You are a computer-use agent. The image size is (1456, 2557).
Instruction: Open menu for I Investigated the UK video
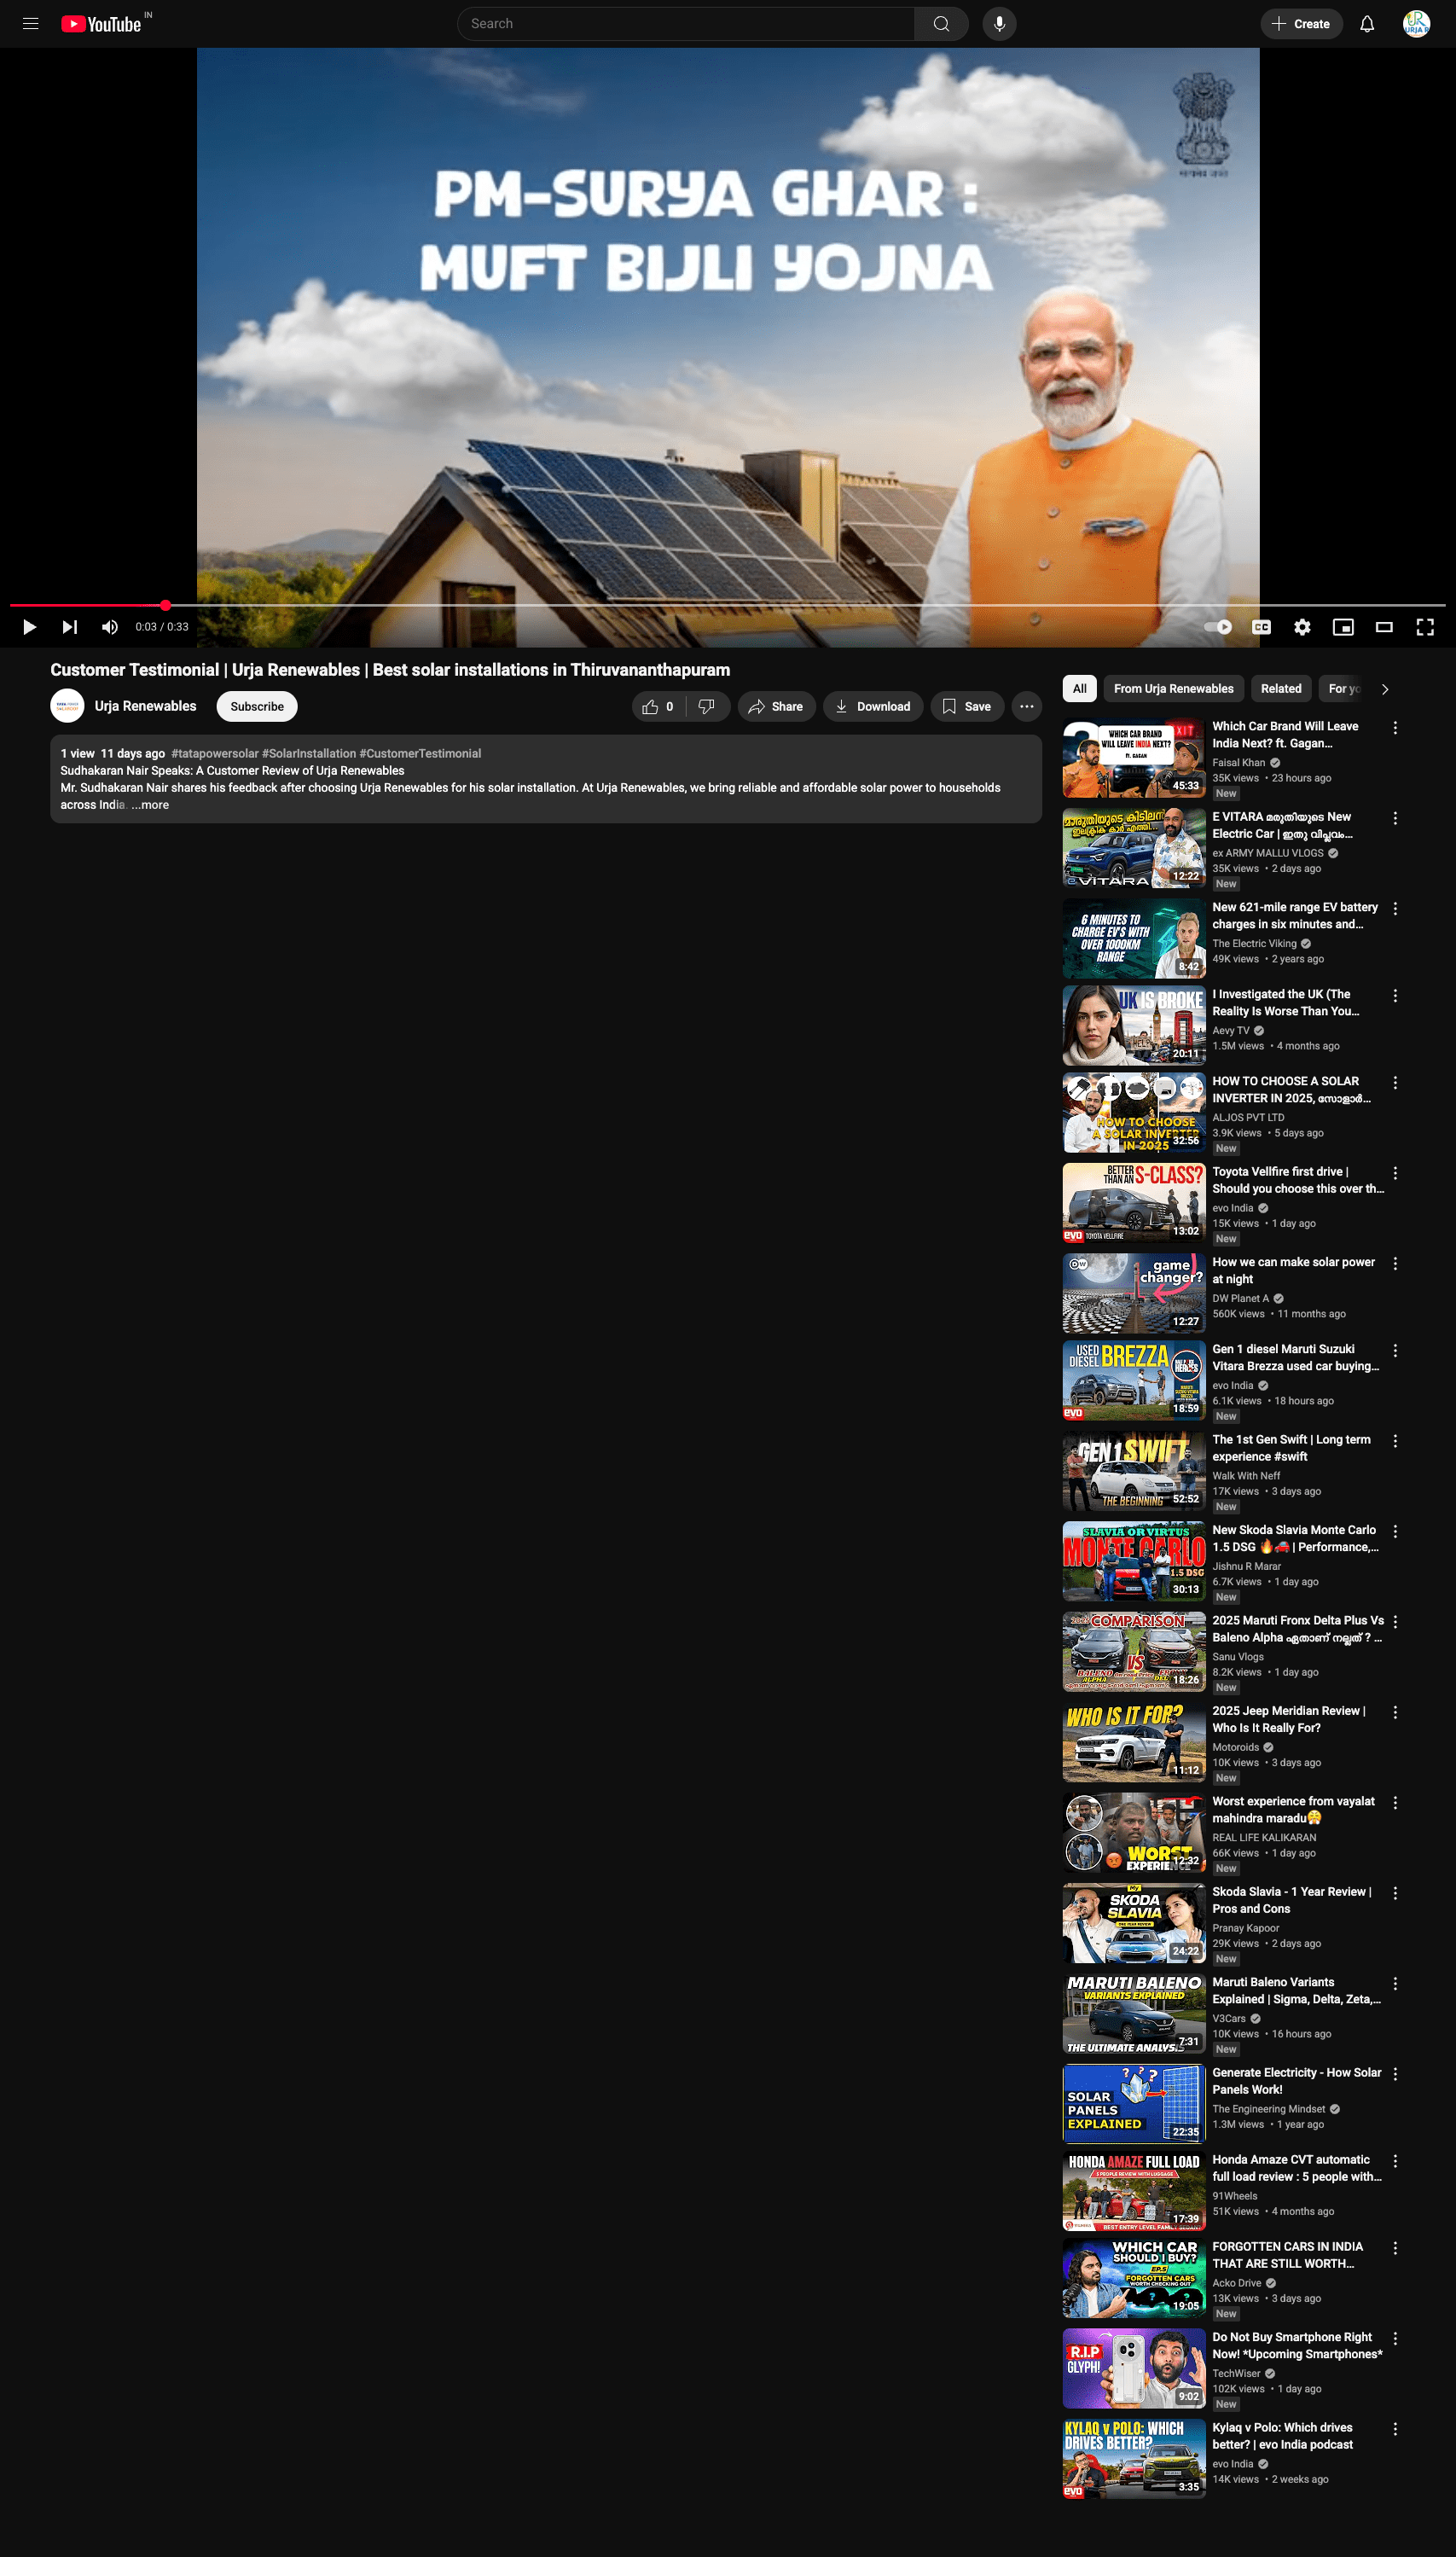click(x=1395, y=996)
